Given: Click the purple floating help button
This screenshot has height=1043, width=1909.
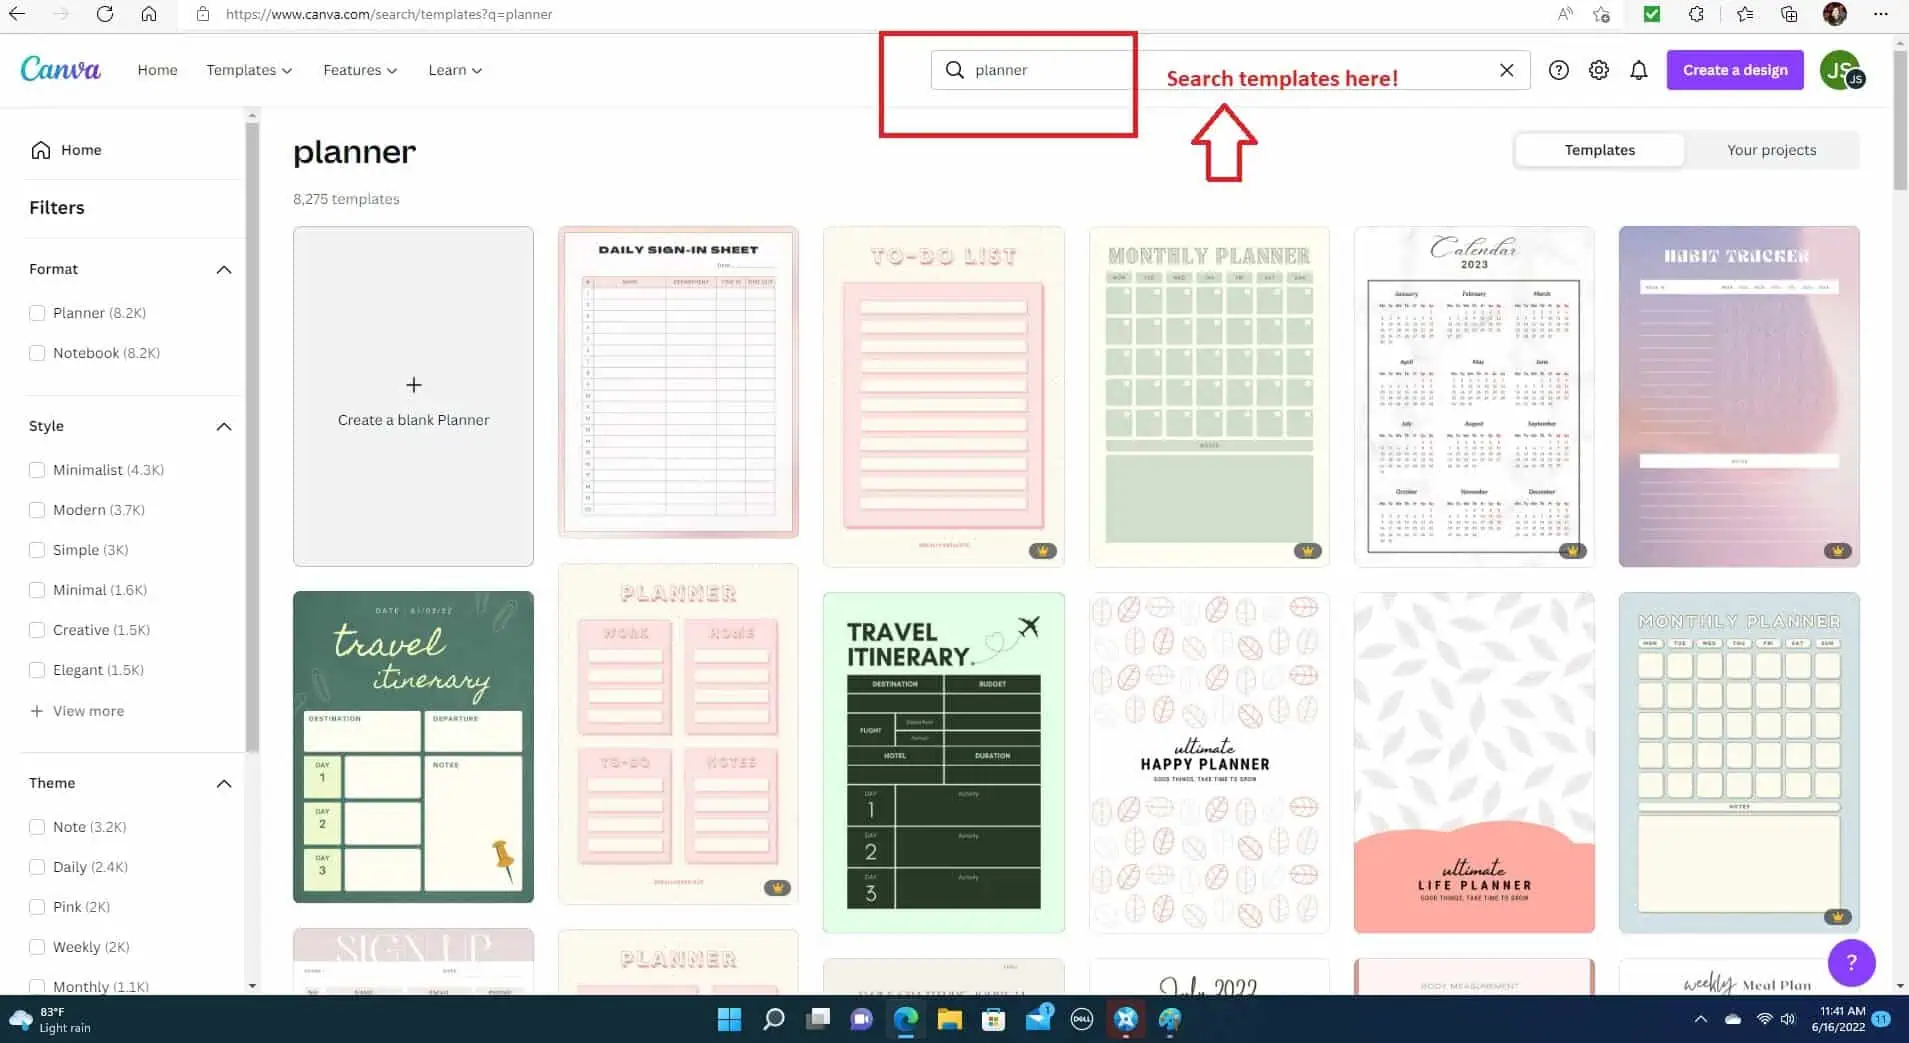Looking at the screenshot, I should [x=1851, y=962].
